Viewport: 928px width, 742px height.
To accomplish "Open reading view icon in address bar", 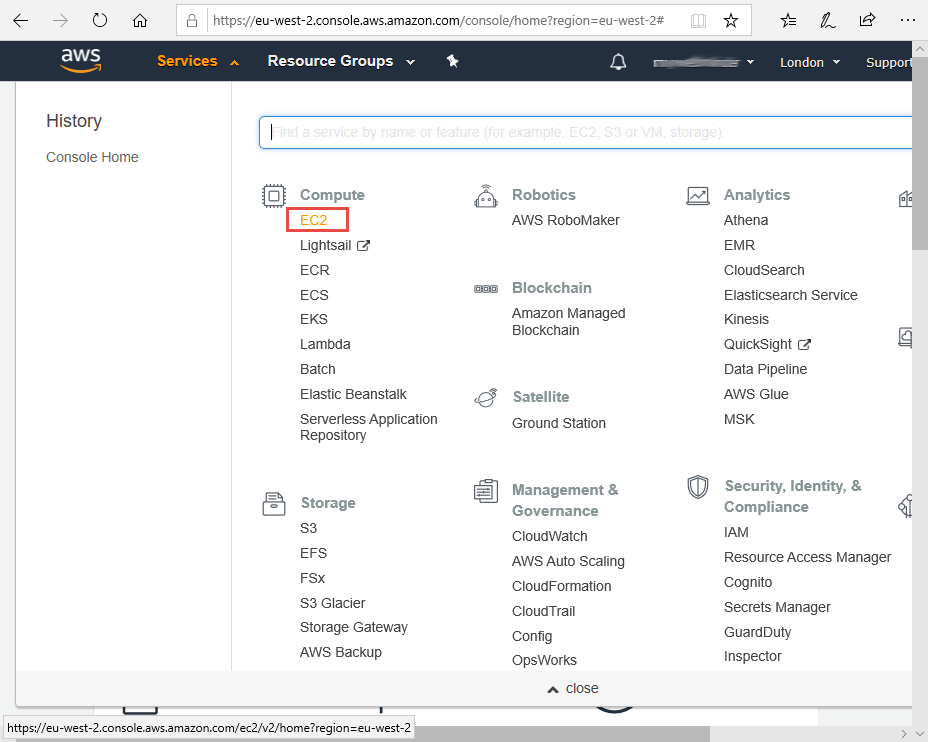I will [x=698, y=21].
